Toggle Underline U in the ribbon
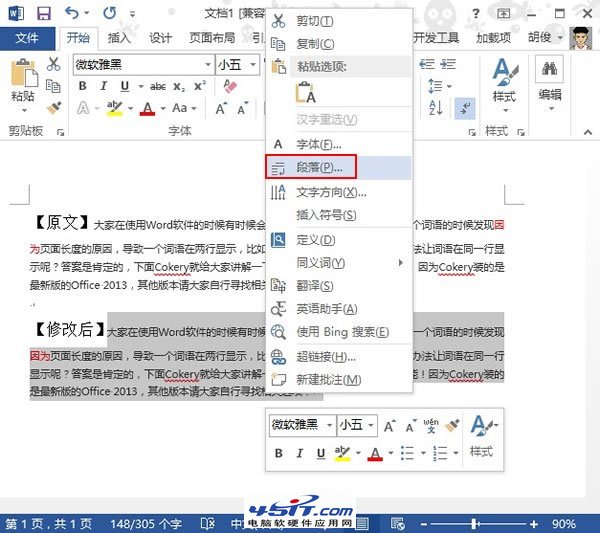Image resolution: width=600 pixels, height=533 pixels. point(125,86)
